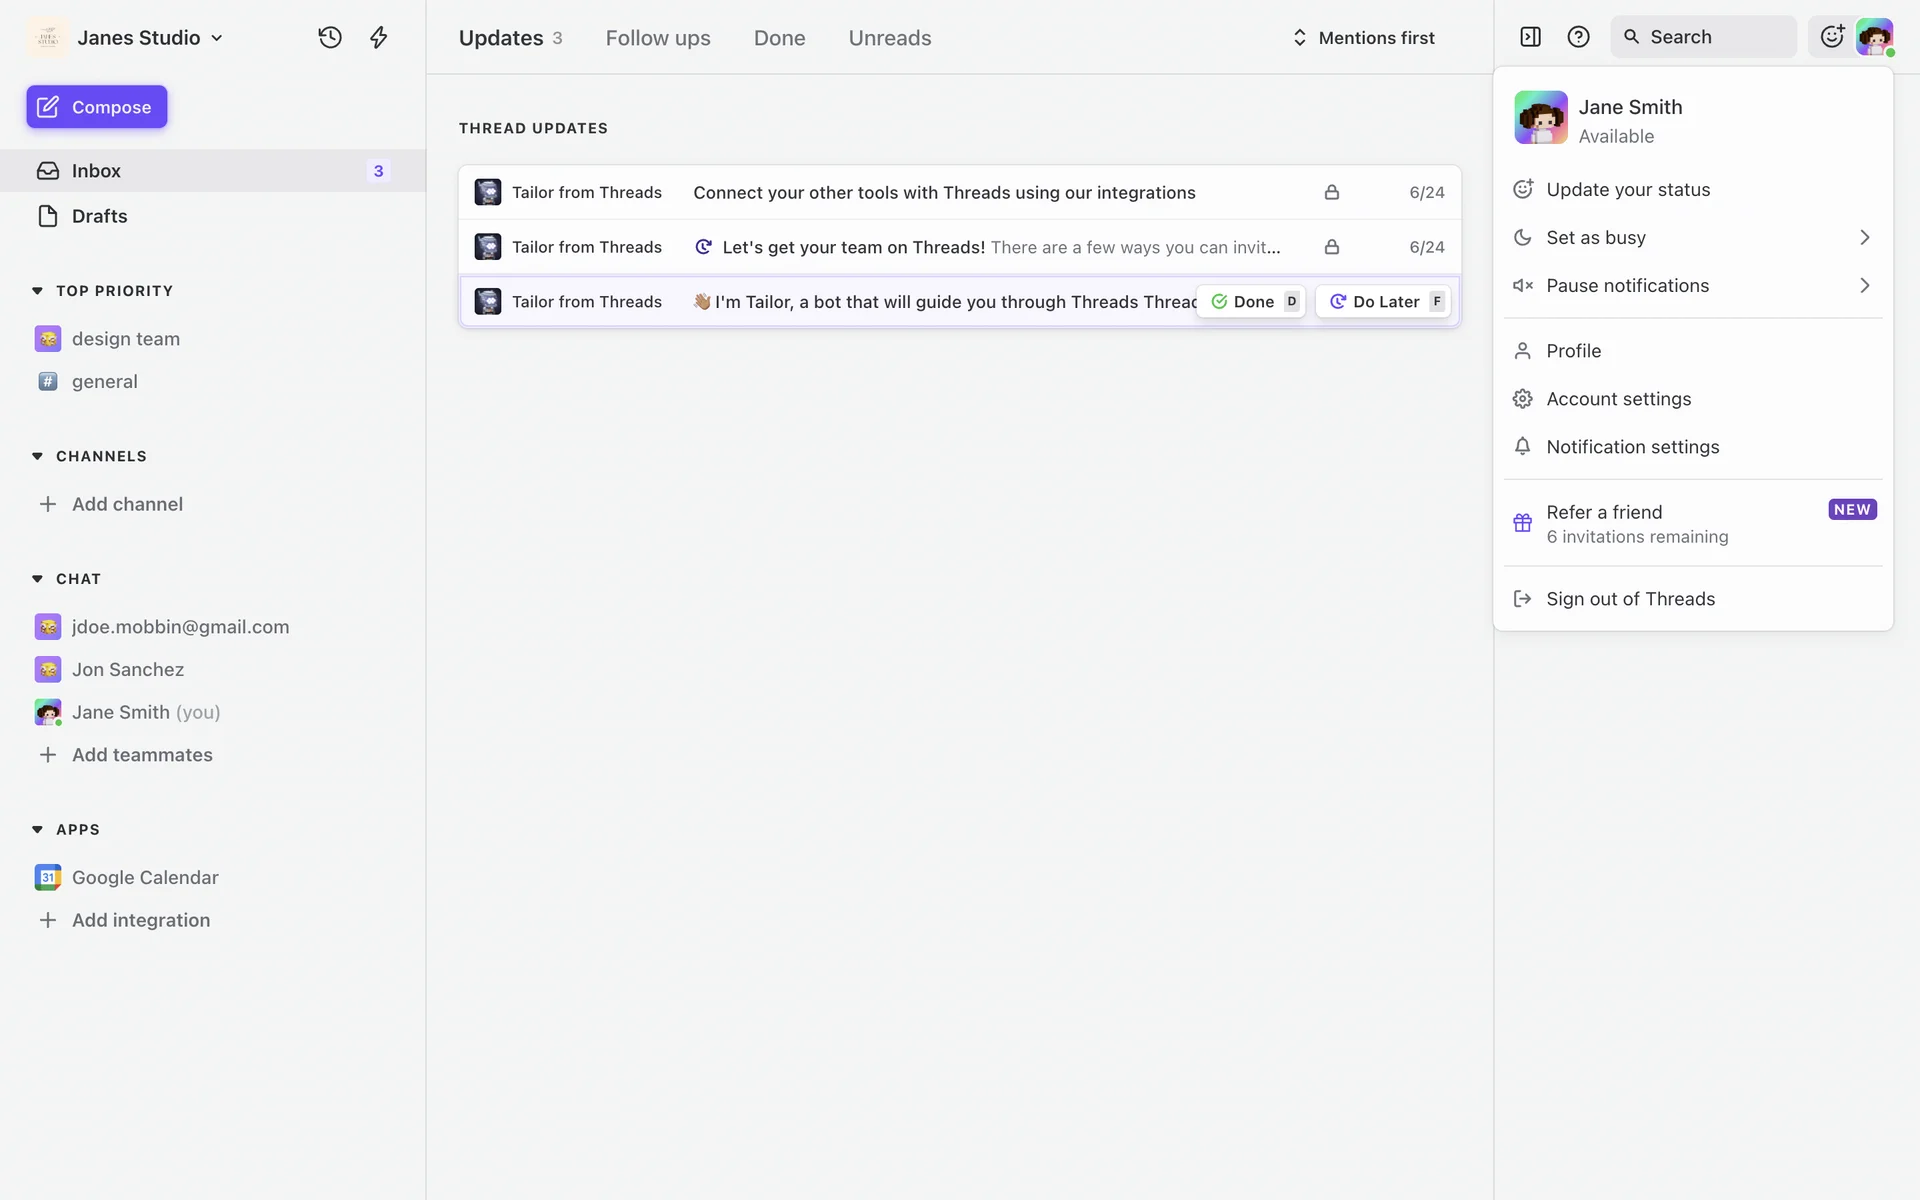The width and height of the screenshot is (1920, 1200).
Task: Collapse the Channels section
Action: pyautogui.click(x=38, y=456)
